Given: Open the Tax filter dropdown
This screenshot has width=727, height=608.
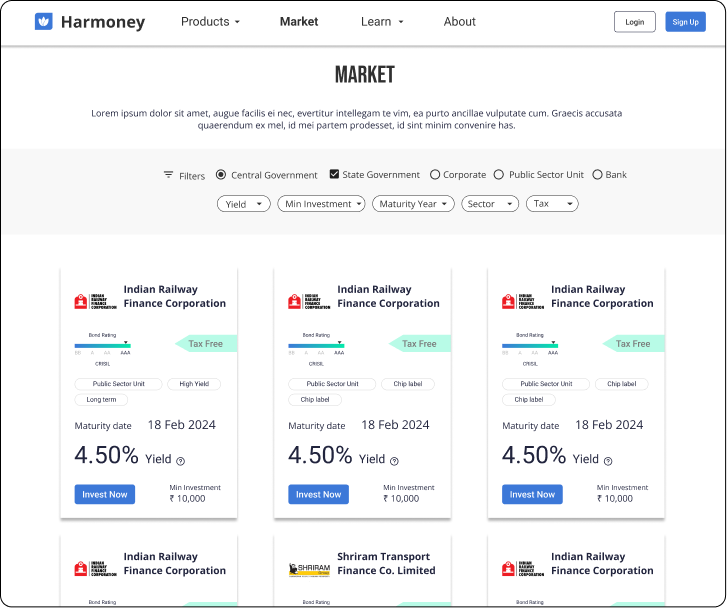Looking at the screenshot, I should click(552, 204).
